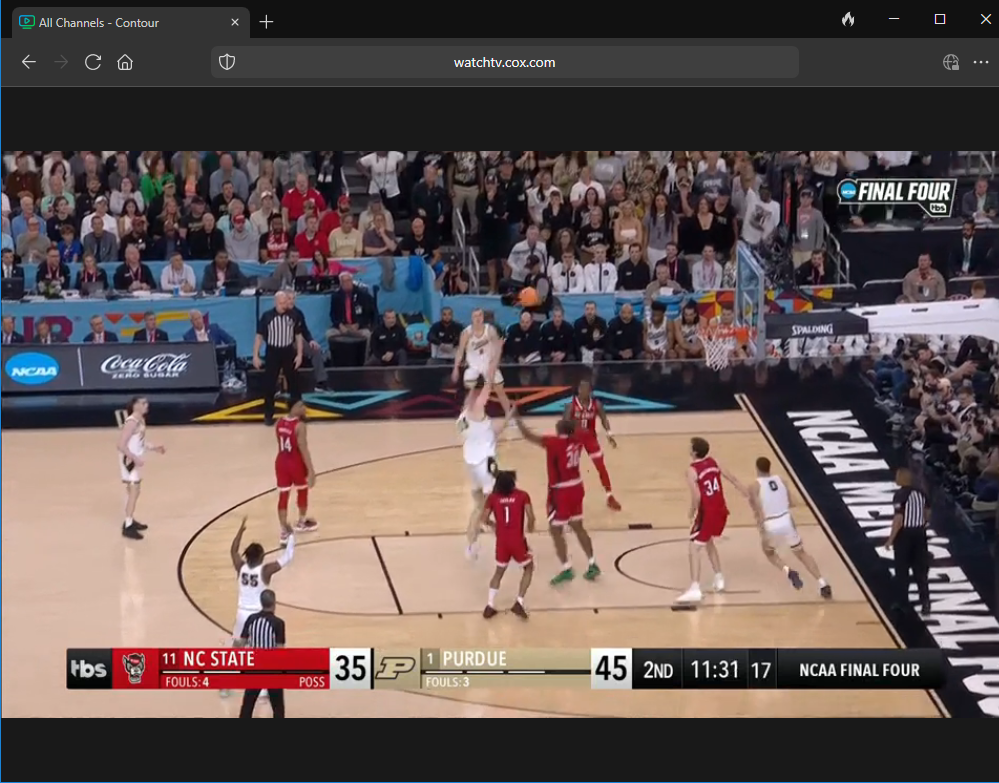Image resolution: width=999 pixels, height=783 pixels.
Task: Click the fire clear-data icon
Action: (847, 19)
